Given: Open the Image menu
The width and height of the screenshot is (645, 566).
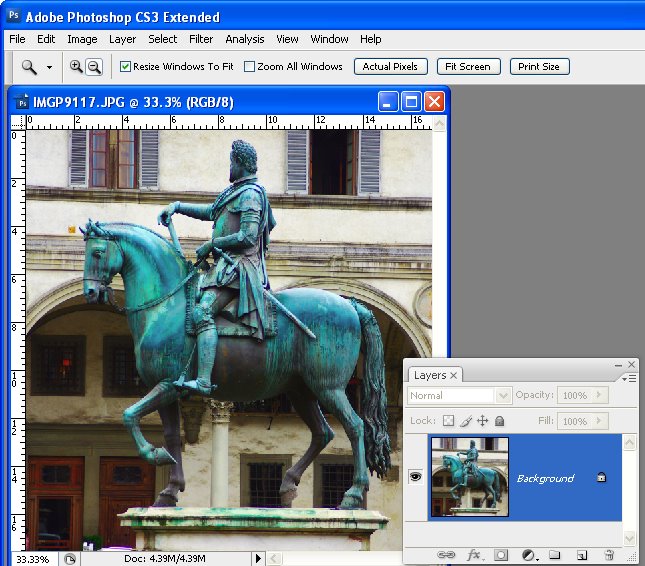Looking at the screenshot, I should (x=82, y=39).
